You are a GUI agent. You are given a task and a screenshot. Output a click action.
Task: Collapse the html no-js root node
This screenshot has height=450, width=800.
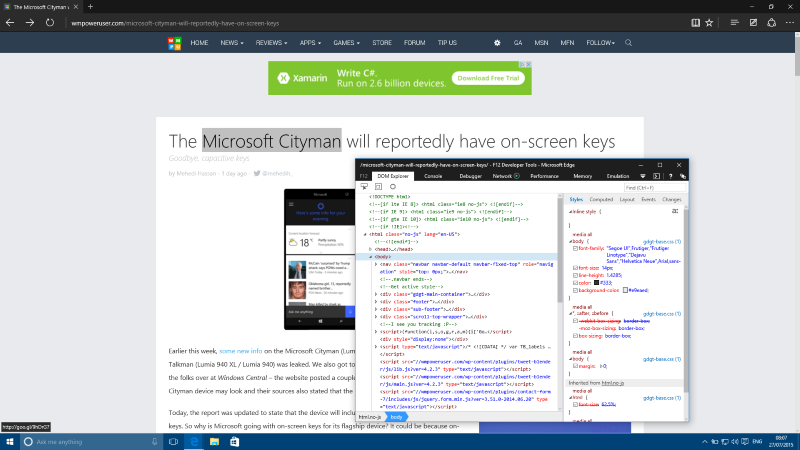[x=365, y=234]
